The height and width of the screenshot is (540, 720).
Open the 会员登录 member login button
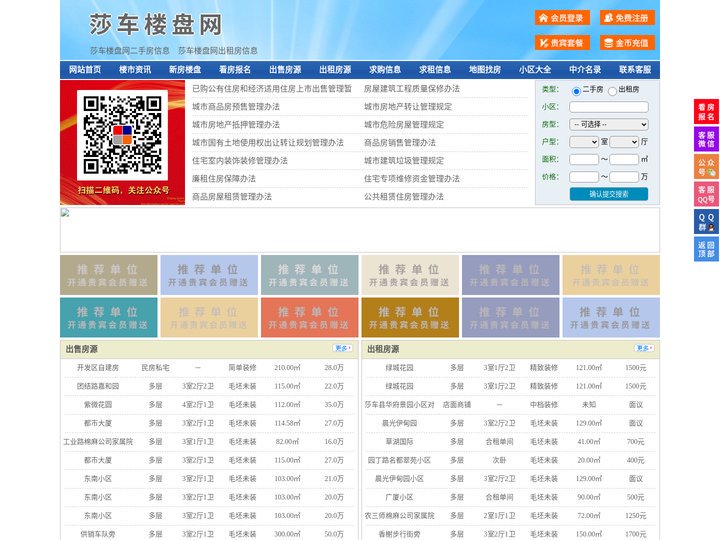(562, 18)
